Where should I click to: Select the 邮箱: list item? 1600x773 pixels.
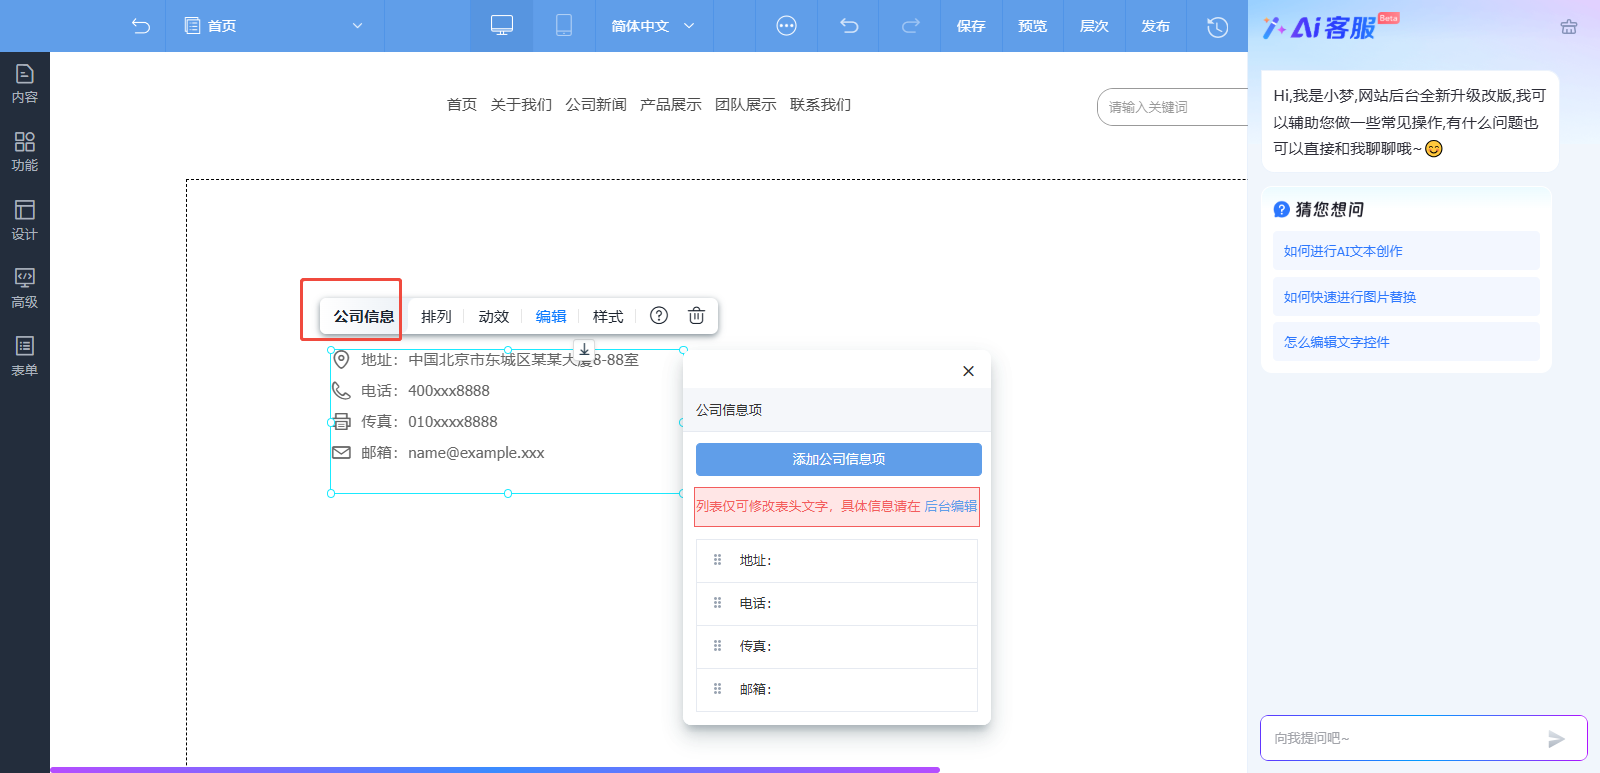click(837, 690)
